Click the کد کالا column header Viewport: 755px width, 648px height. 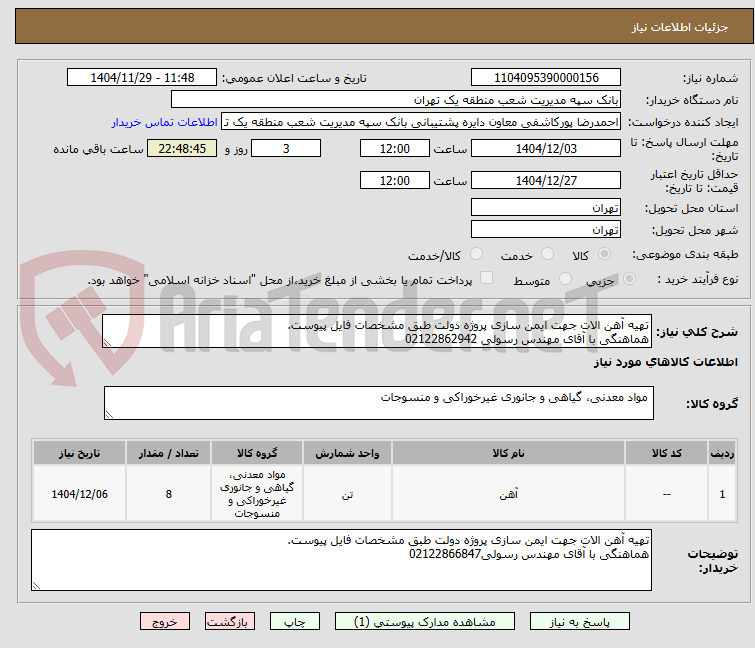pos(666,453)
